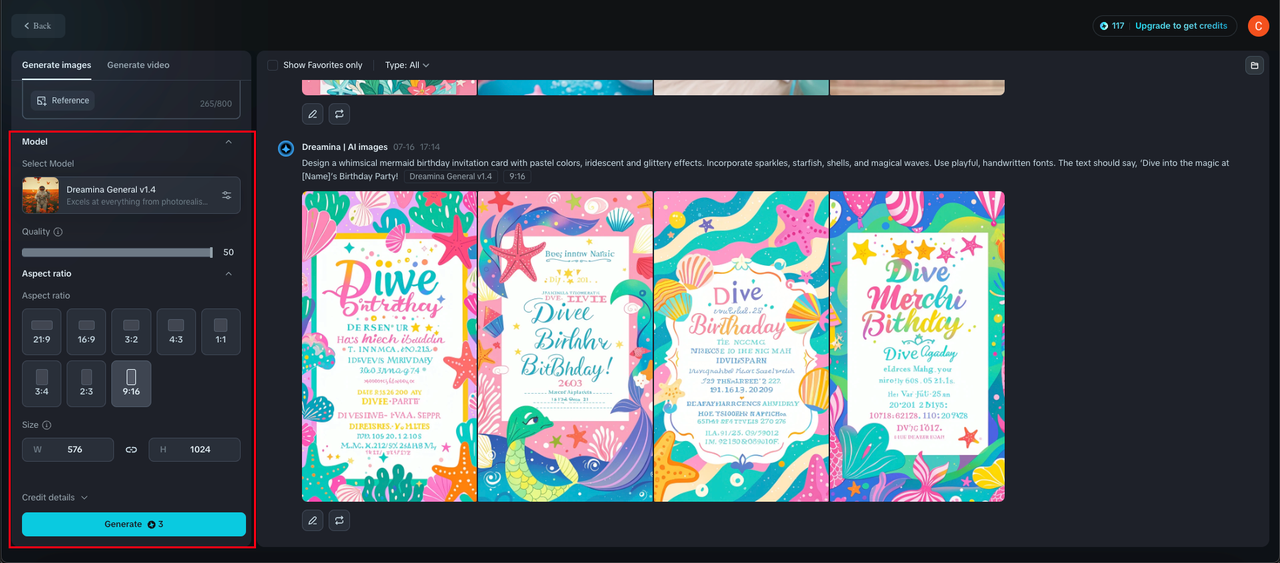This screenshot has width=1280, height=563.
Task: Click Upgrade to get credits
Action: pos(1181,26)
